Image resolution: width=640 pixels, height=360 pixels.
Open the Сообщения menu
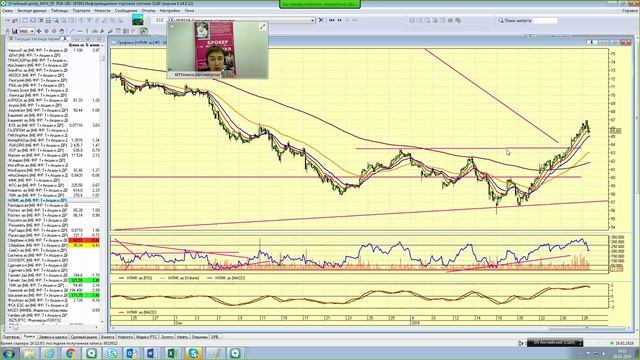[x=126, y=11]
